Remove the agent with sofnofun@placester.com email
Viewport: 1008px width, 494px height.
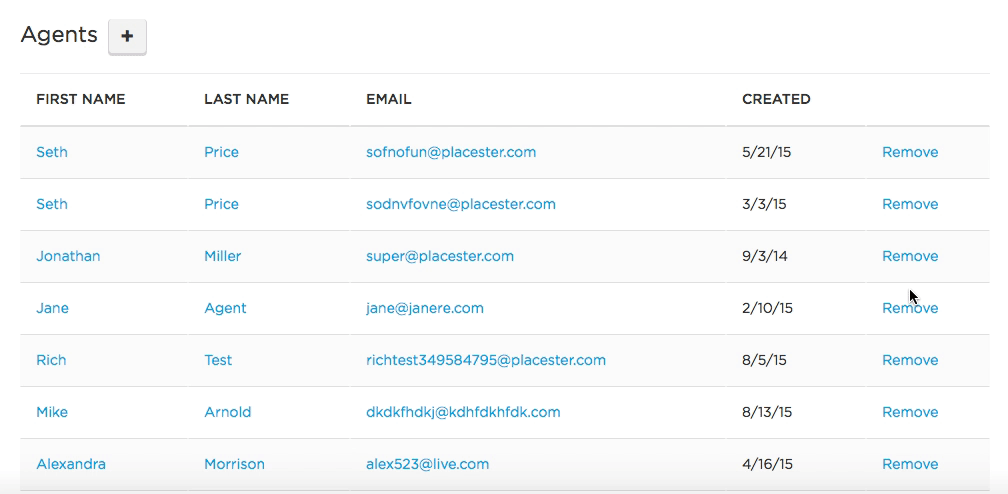tap(910, 152)
